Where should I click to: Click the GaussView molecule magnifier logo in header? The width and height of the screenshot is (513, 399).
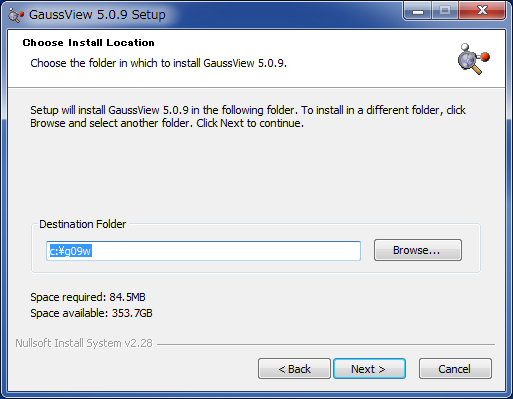474,59
